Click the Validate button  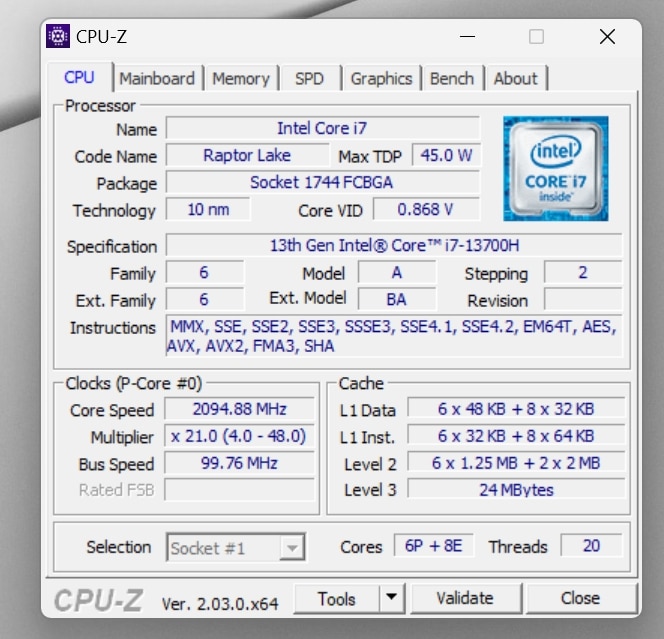[x=465, y=598]
